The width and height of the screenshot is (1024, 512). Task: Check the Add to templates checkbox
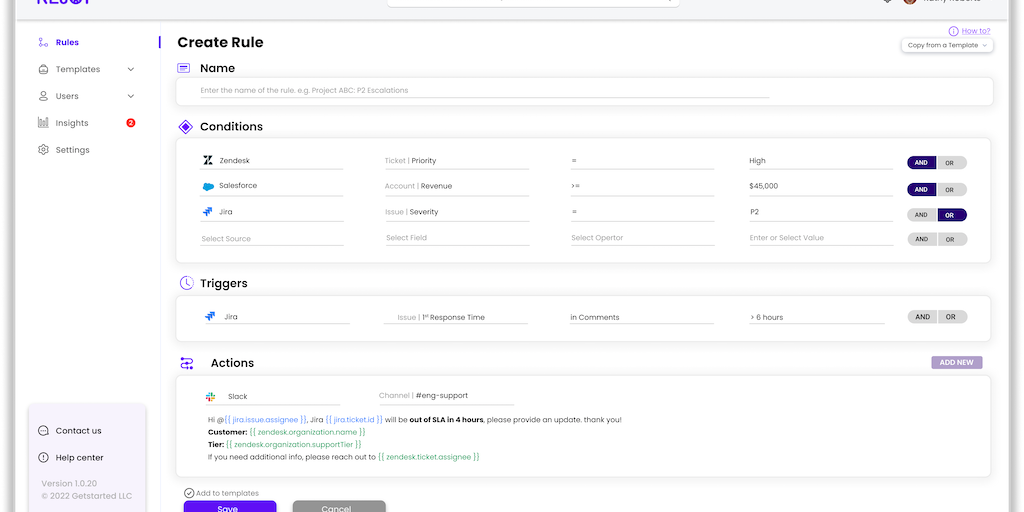pyautogui.click(x=189, y=493)
